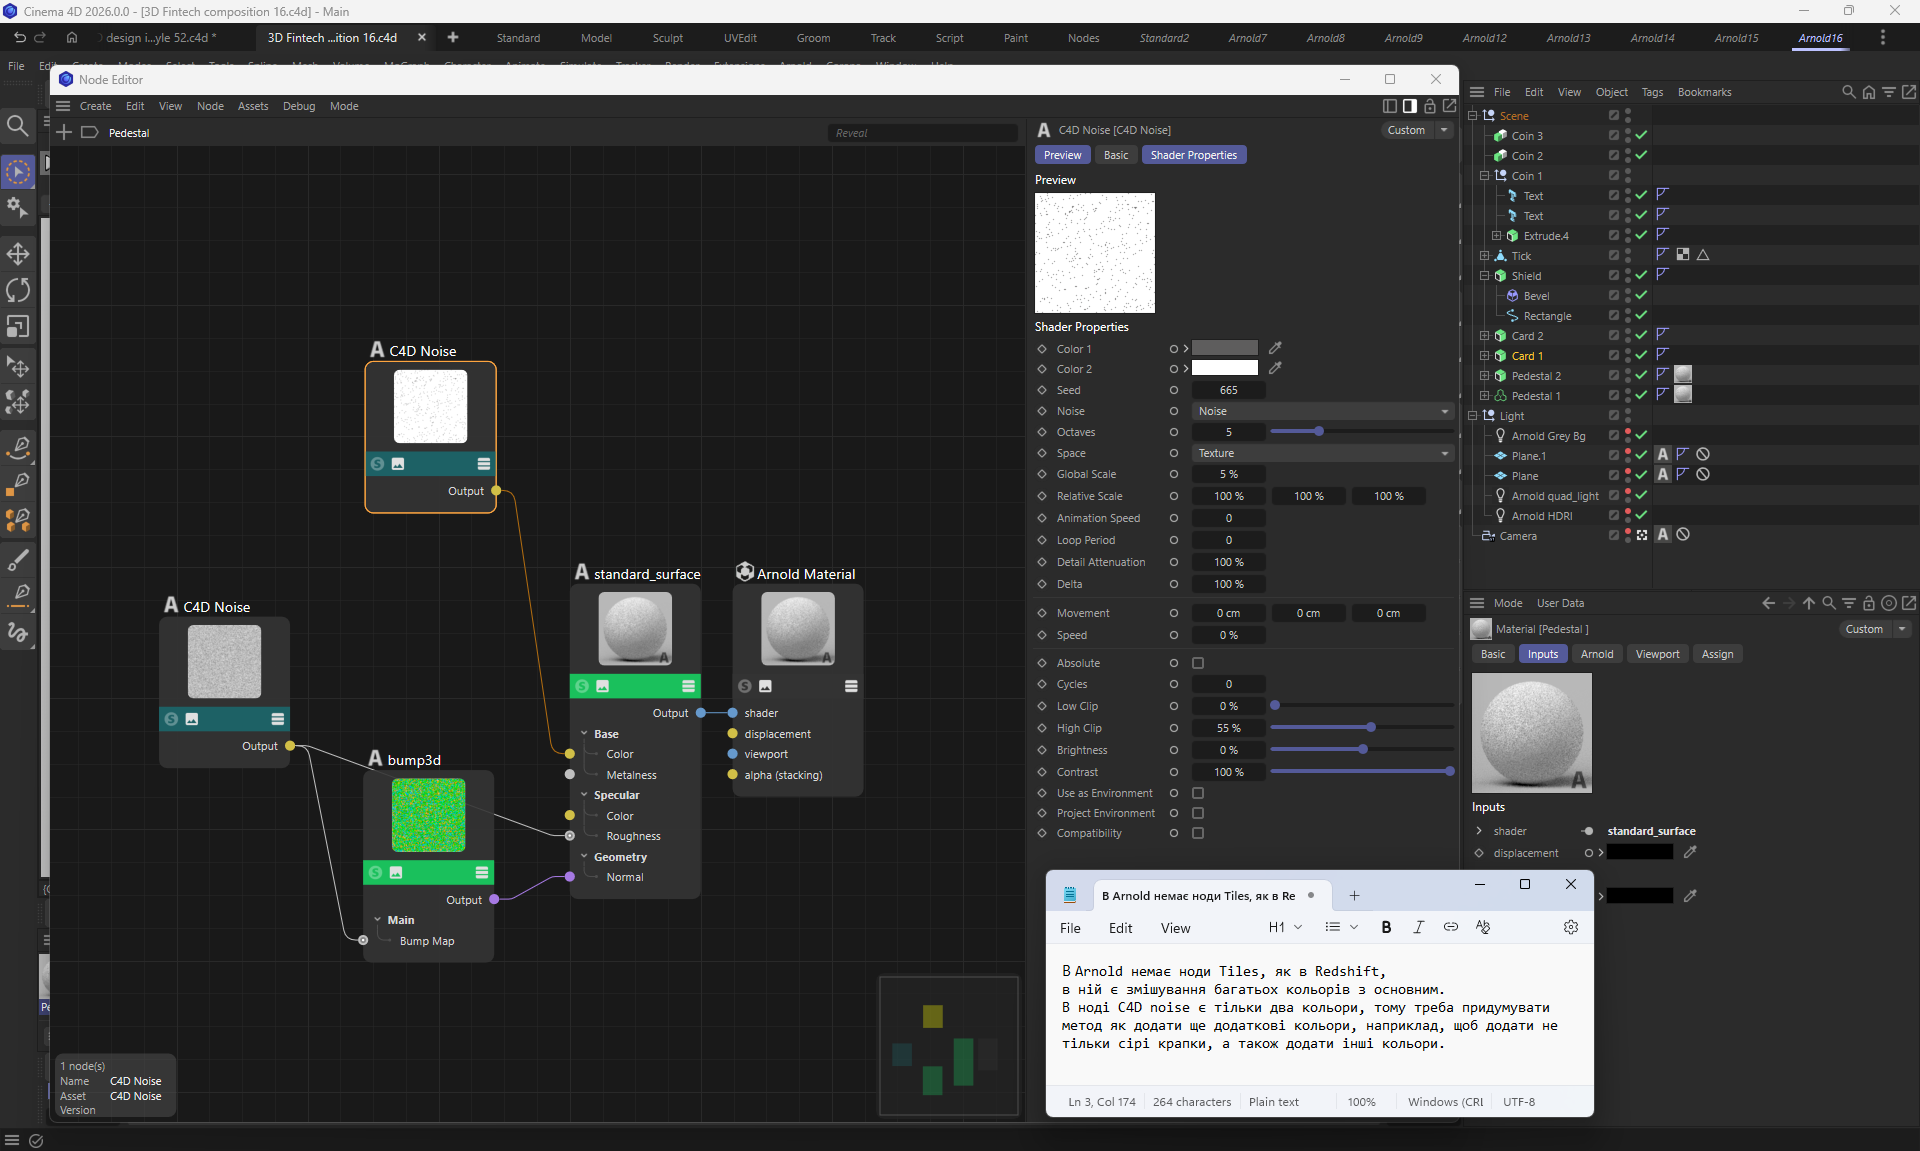Click the Assign button in Material panel
Image resolution: width=1920 pixels, height=1151 pixels.
click(x=1717, y=654)
